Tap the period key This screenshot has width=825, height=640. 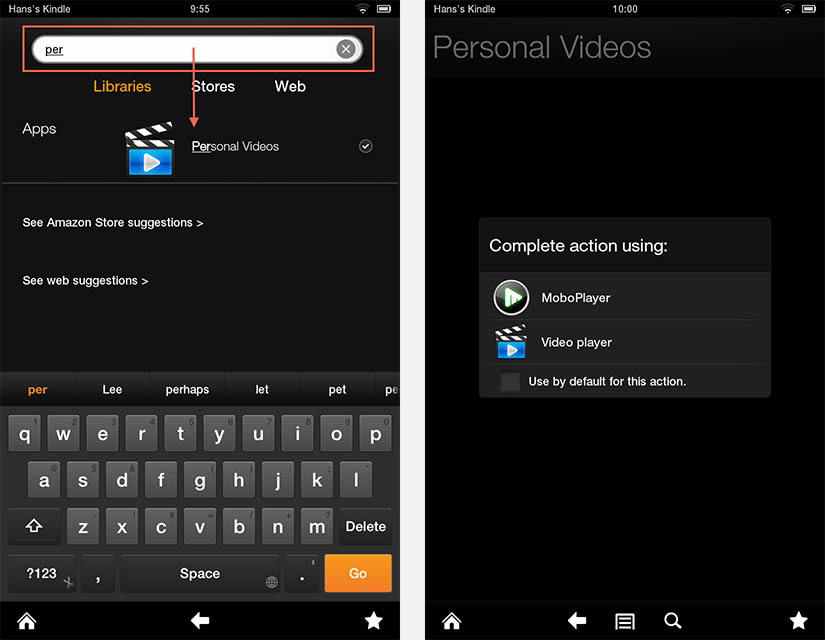pyautogui.click(x=302, y=573)
